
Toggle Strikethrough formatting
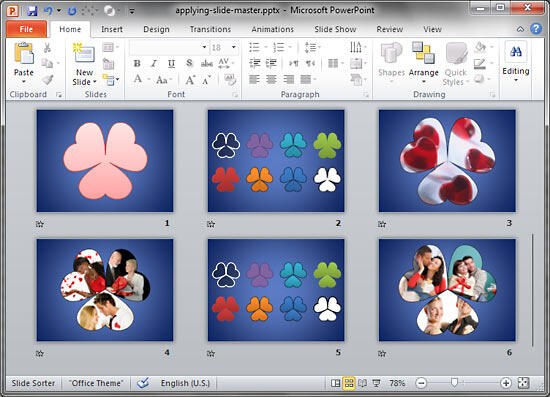point(207,63)
